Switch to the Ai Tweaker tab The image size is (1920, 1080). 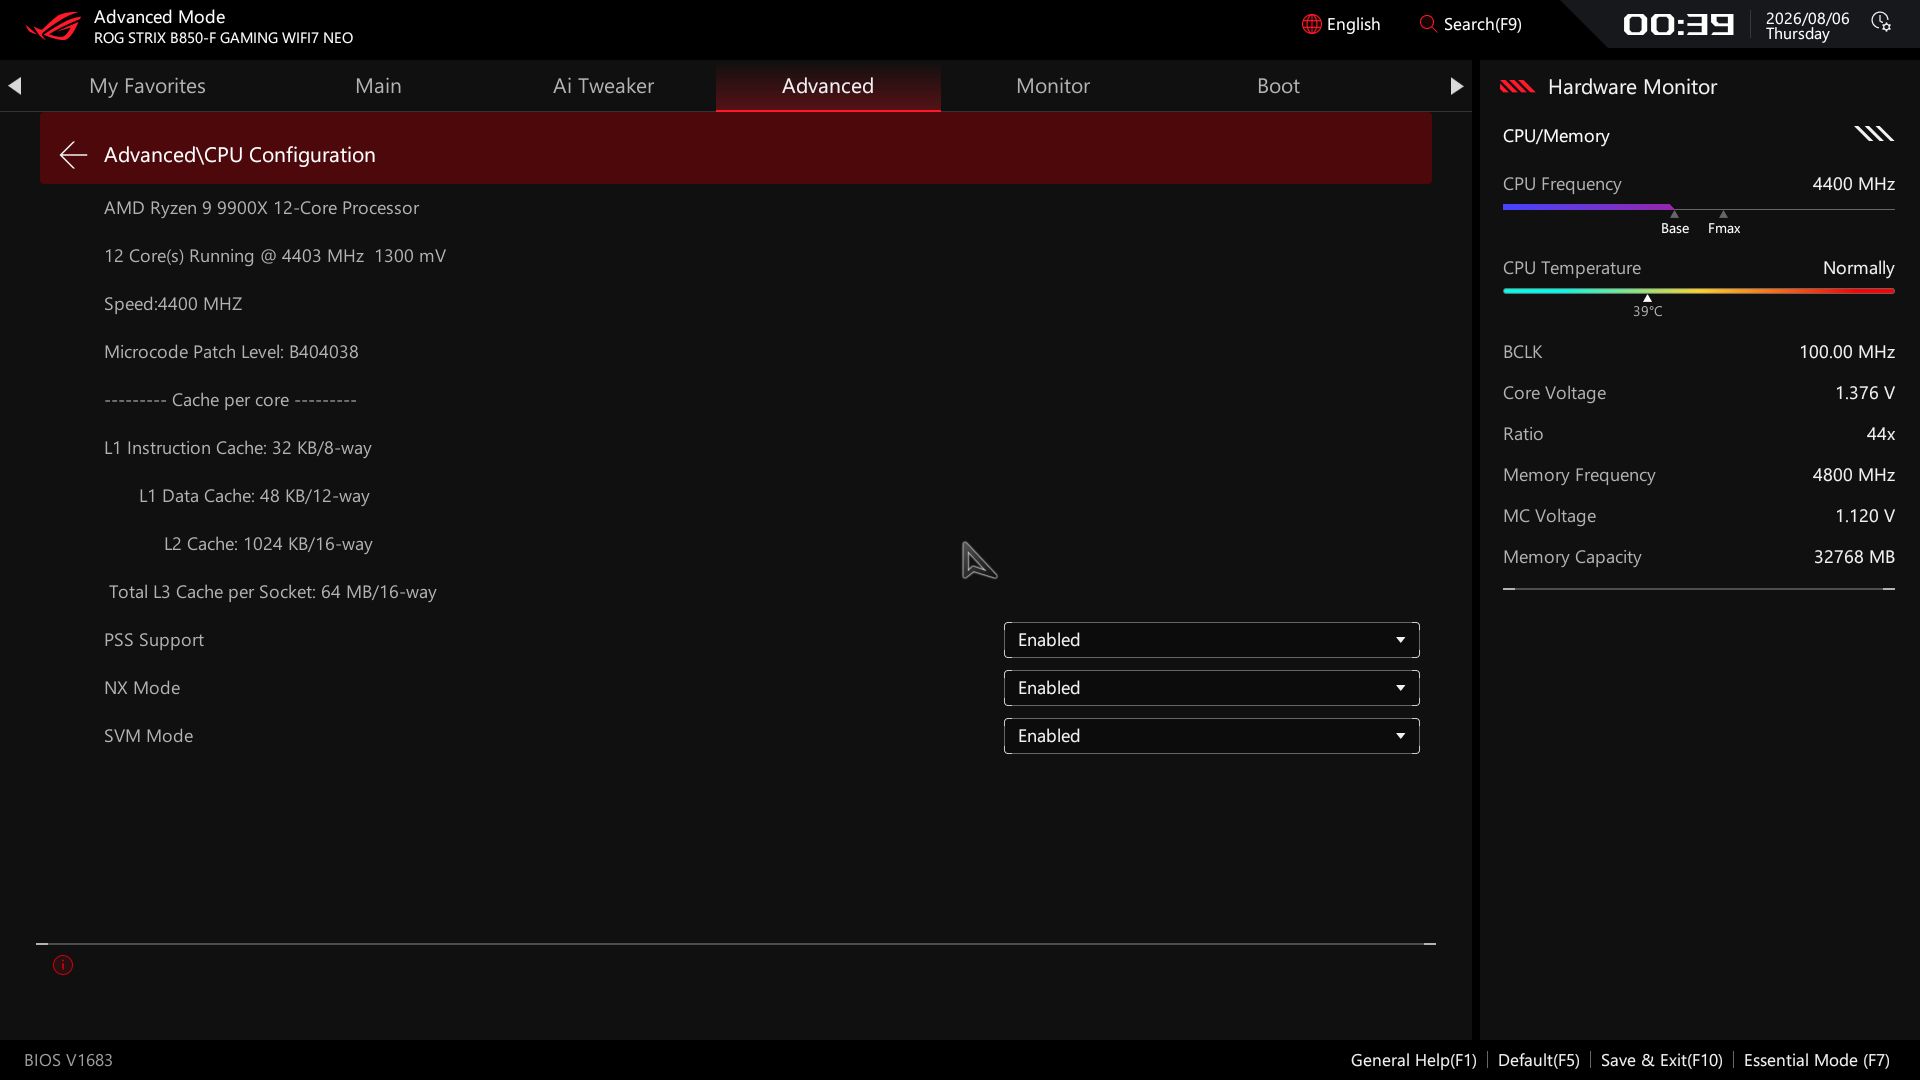click(x=603, y=86)
